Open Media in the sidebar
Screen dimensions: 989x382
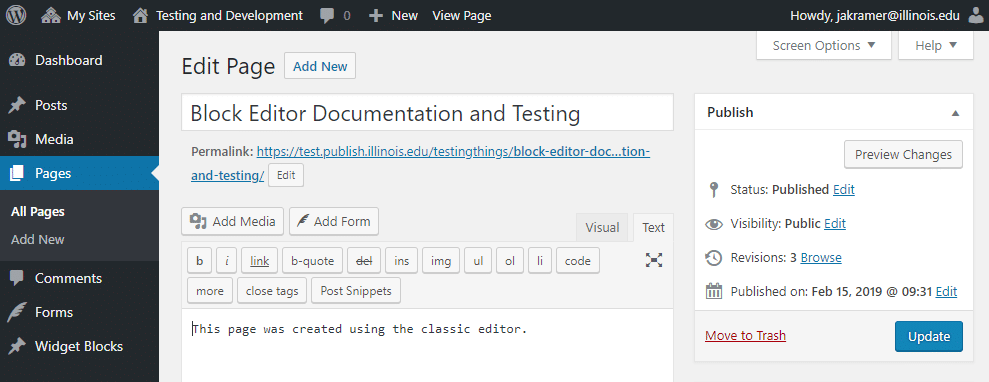tap(79, 139)
